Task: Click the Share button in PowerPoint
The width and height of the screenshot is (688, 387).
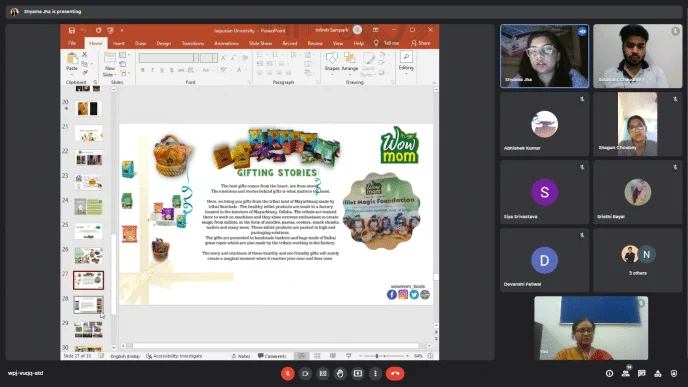Action: [x=420, y=43]
